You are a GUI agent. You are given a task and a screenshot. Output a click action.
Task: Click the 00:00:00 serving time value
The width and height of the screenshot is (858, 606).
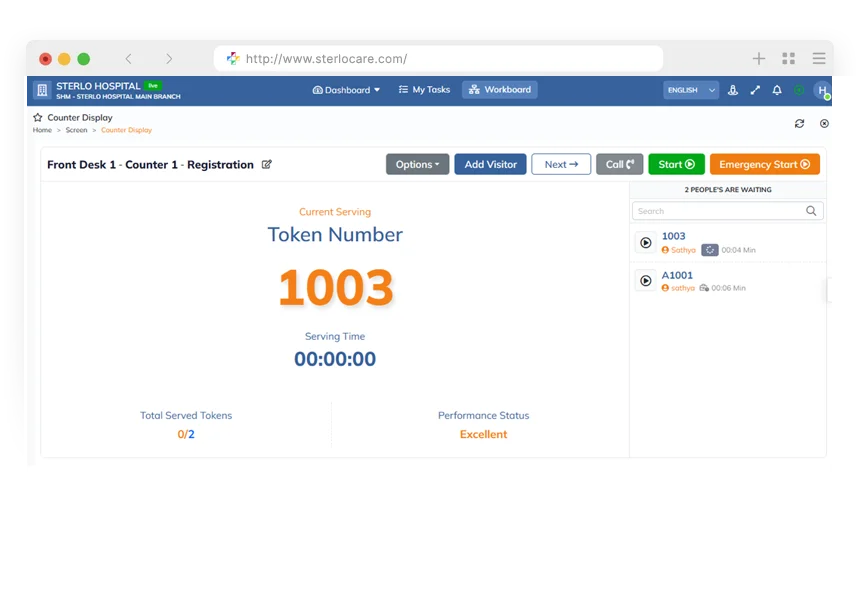point(335,359)
